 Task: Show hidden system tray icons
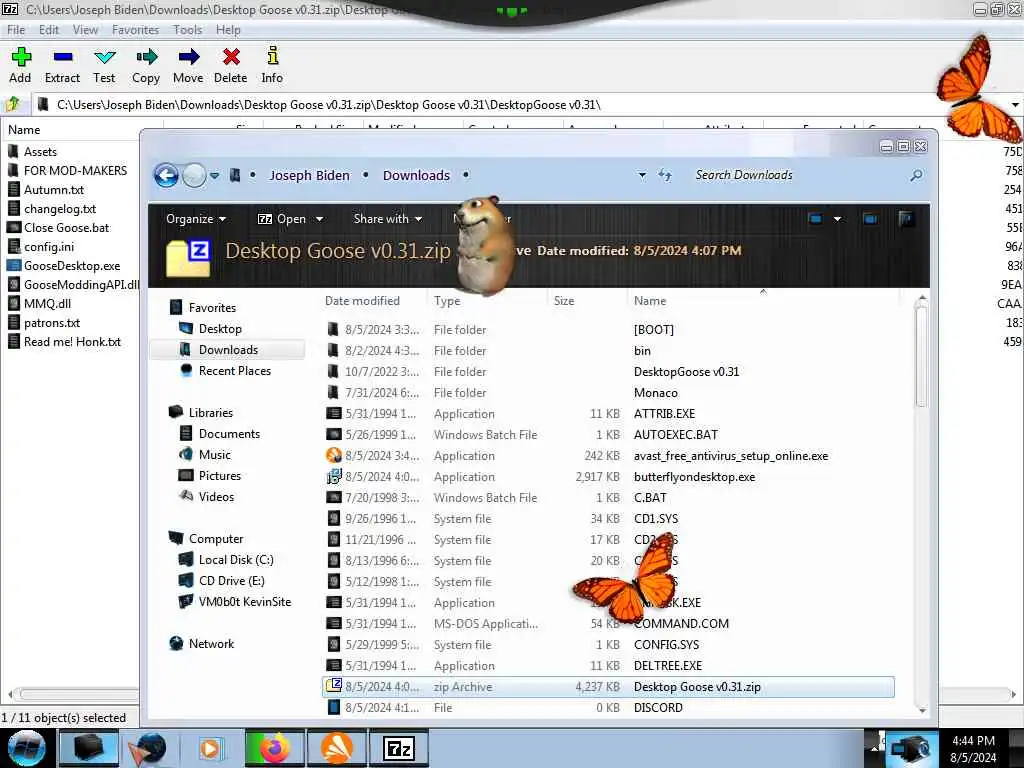click(874, 746)
